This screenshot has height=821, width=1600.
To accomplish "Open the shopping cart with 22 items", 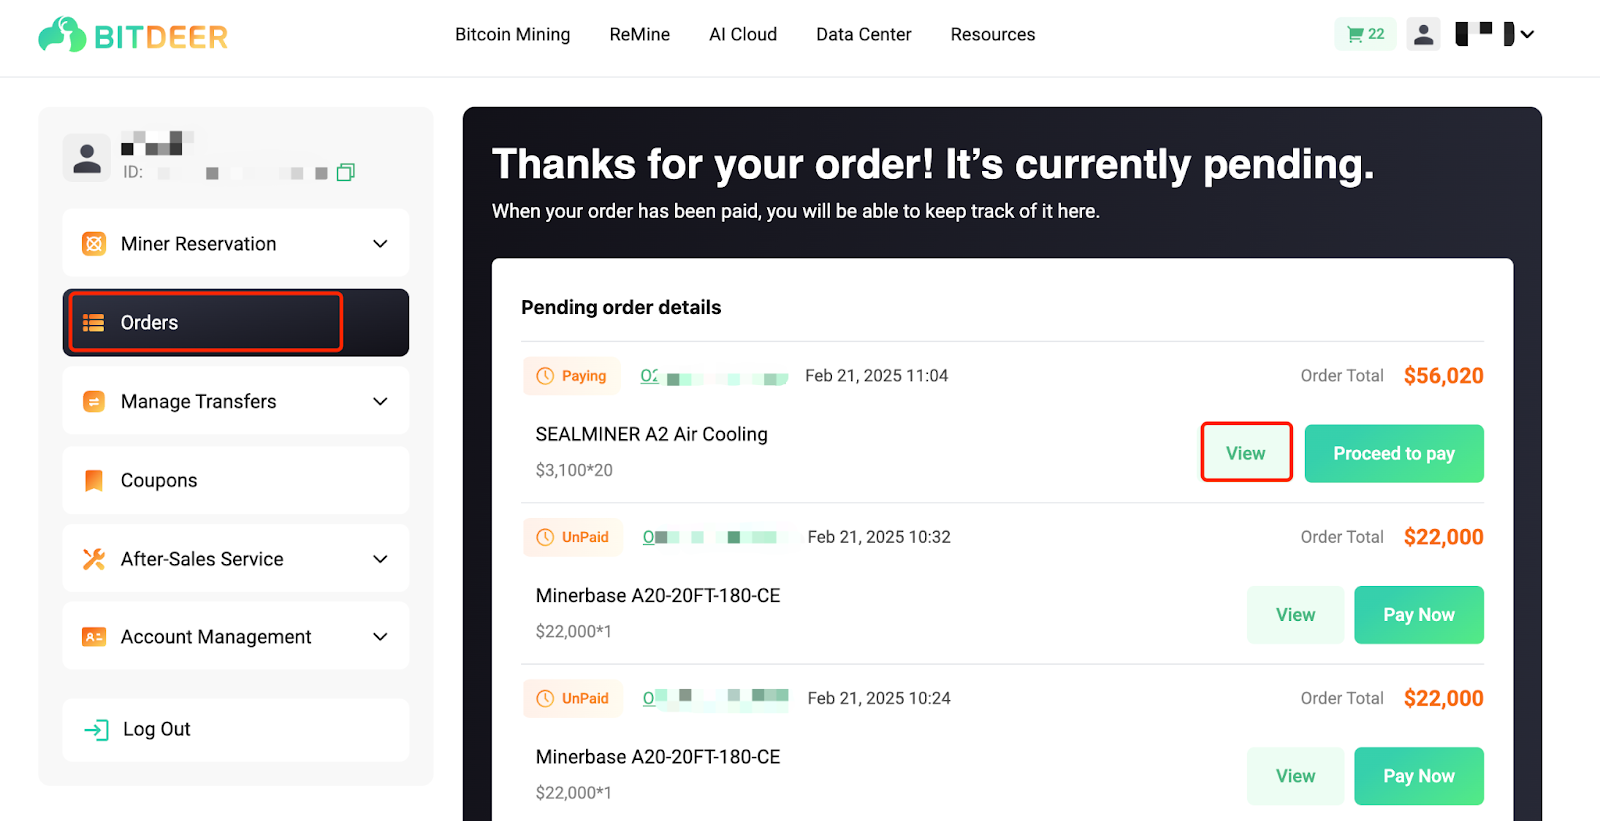I will 1365,34.
